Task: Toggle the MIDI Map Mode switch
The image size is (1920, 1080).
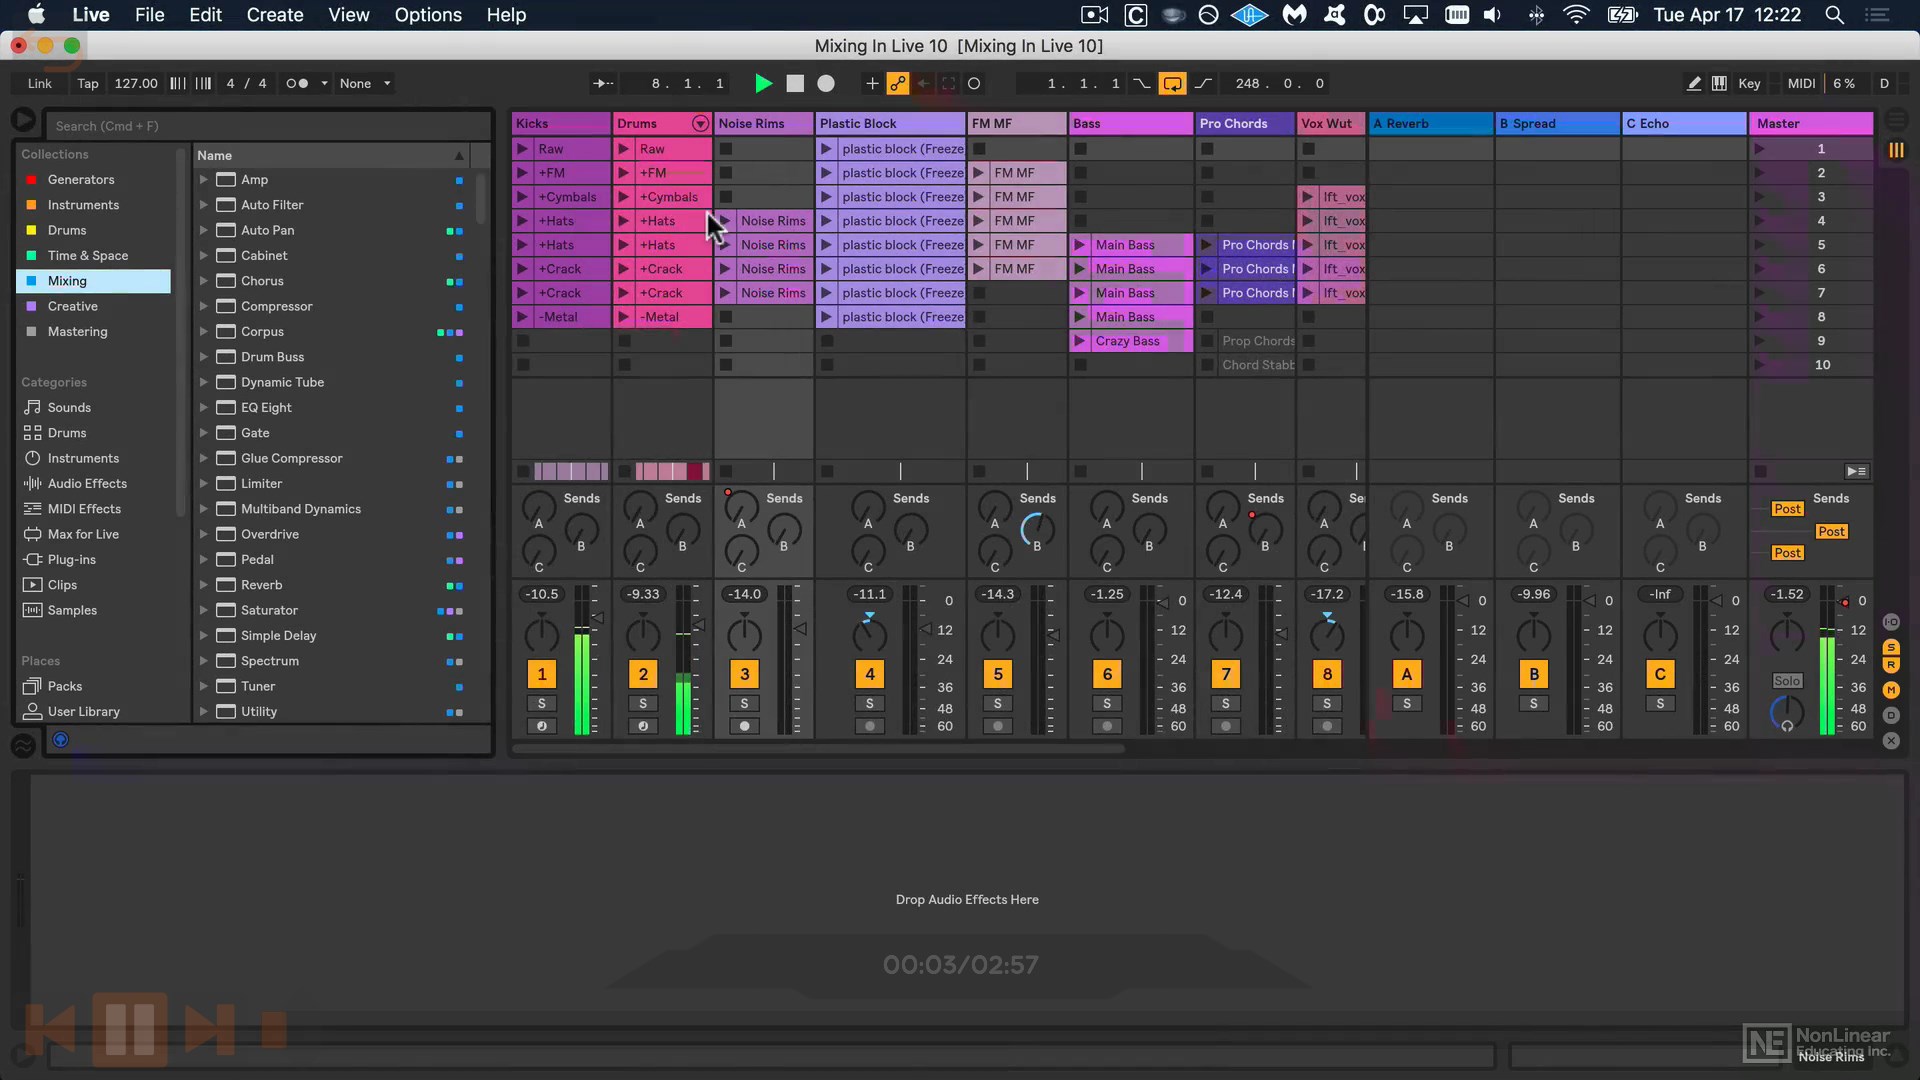Action: coord(1801,84)
